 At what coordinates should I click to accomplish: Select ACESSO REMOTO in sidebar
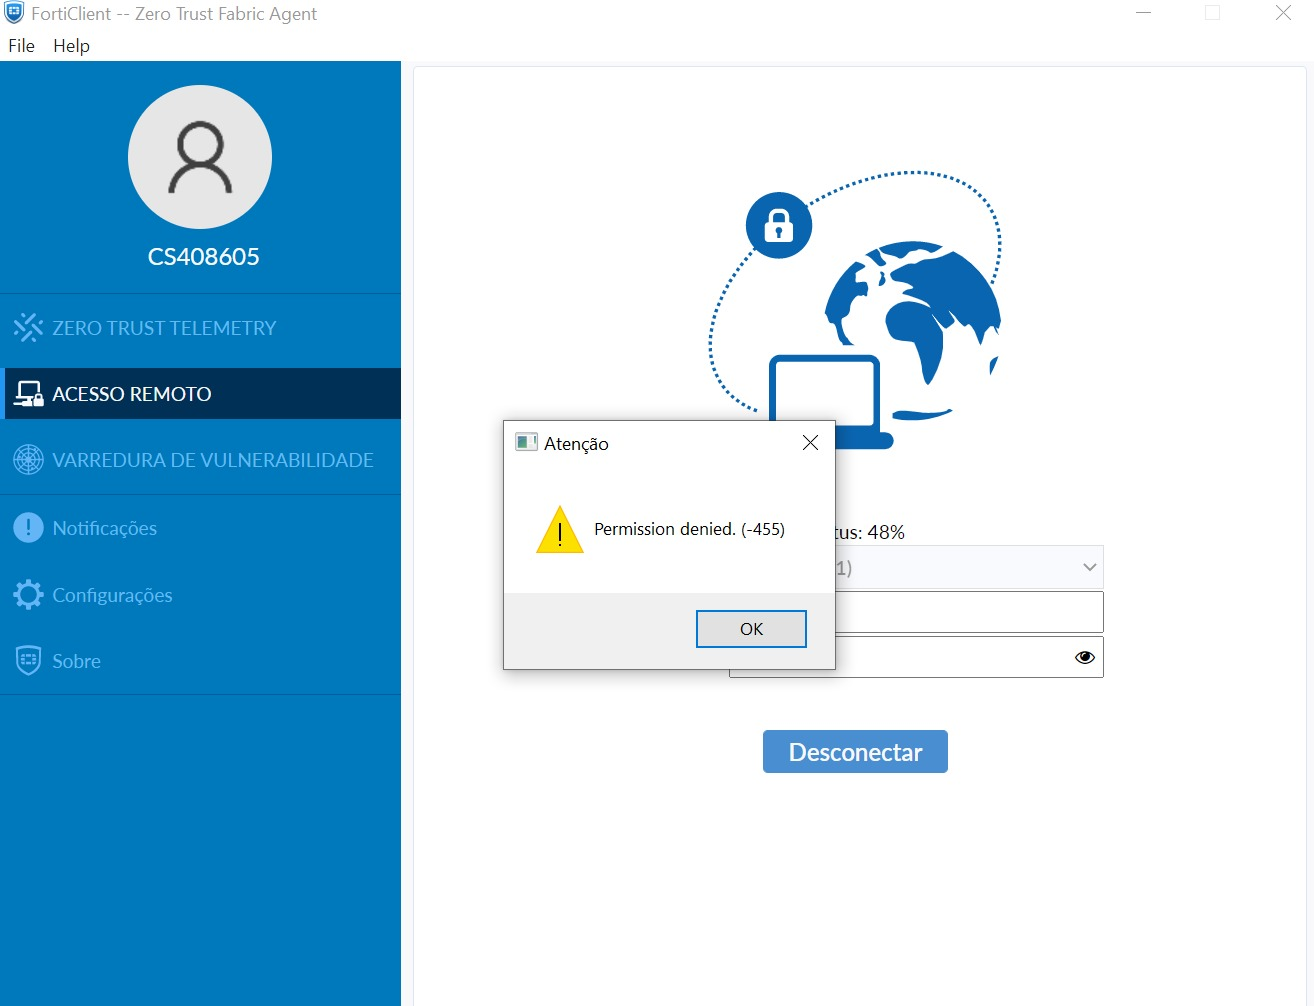coord(200,393)
